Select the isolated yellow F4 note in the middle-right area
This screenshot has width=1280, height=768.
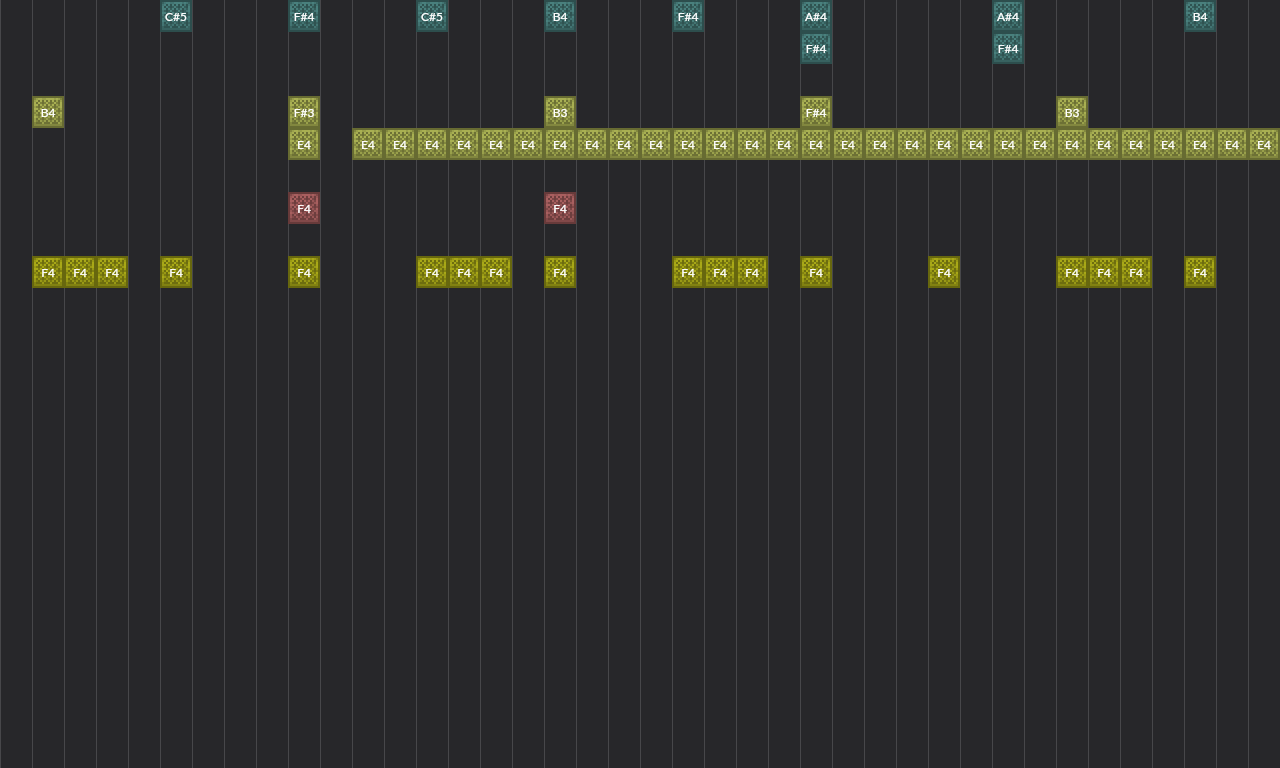(x=943, y=272)
